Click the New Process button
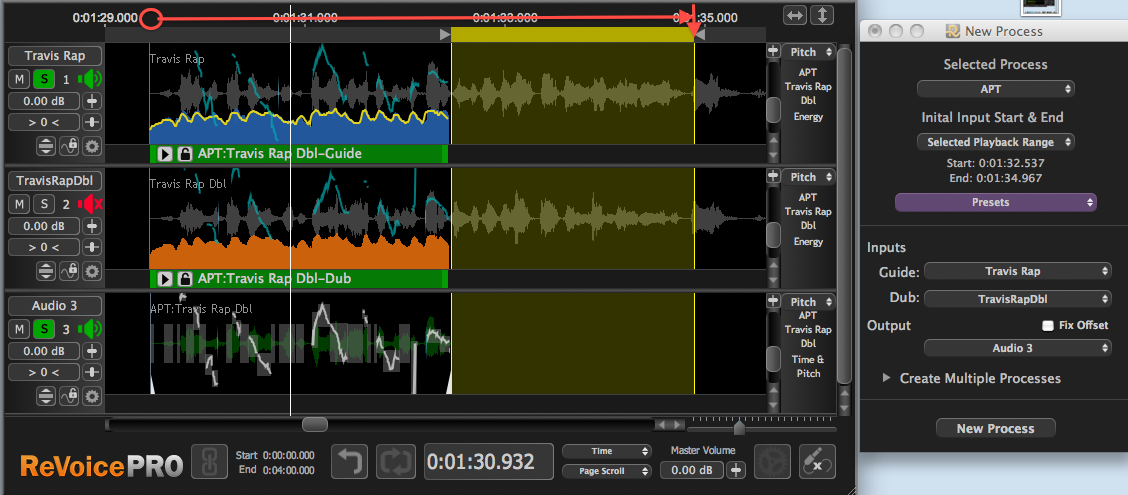Screen dimensions: 1128x495 click(995, 428)
